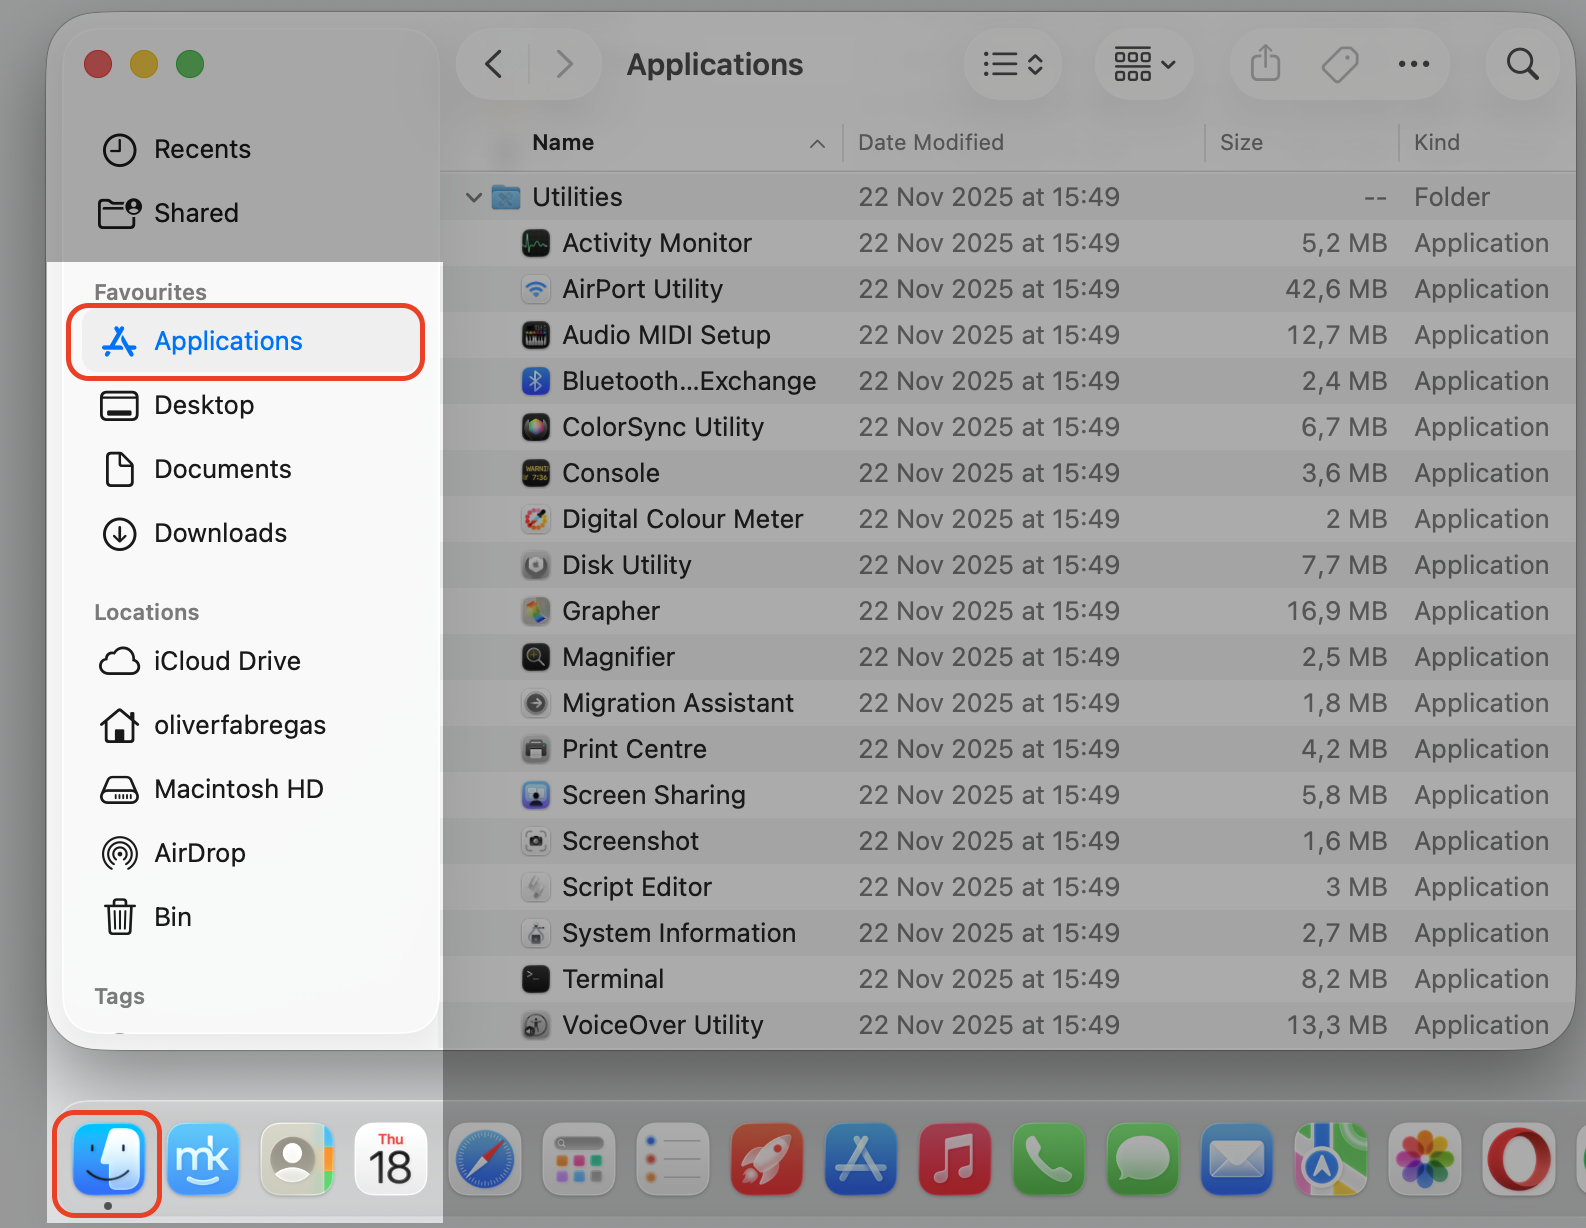Click the Edit Tags toolbar icon

coord(1340,64)
